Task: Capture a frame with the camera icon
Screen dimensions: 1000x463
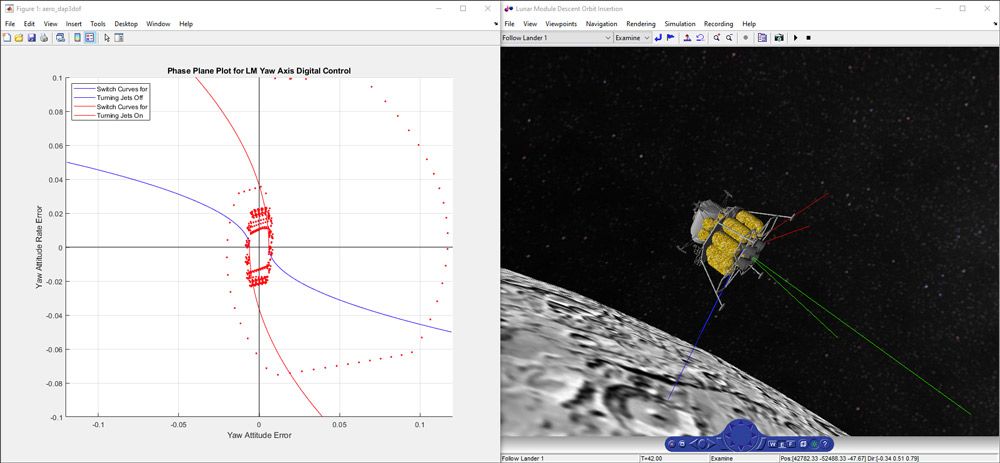Action: pyautogui.click(x=779, y=38)
